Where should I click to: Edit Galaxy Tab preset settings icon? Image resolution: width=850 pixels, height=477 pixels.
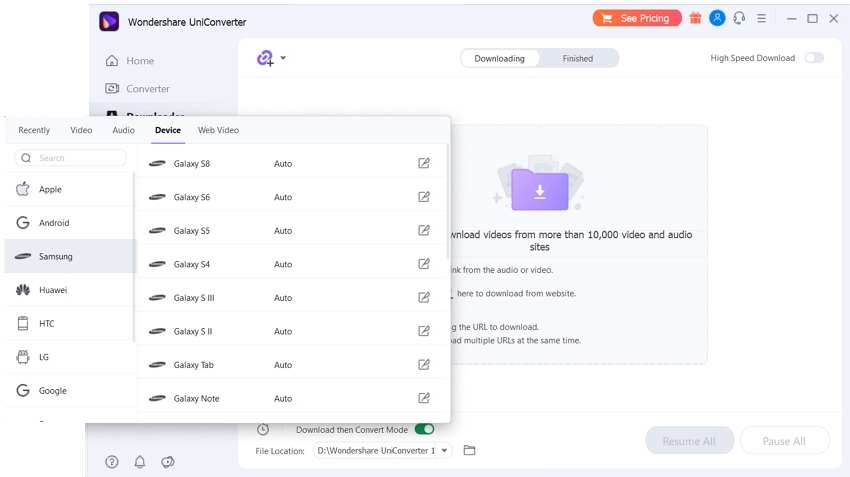coord(424,365)
